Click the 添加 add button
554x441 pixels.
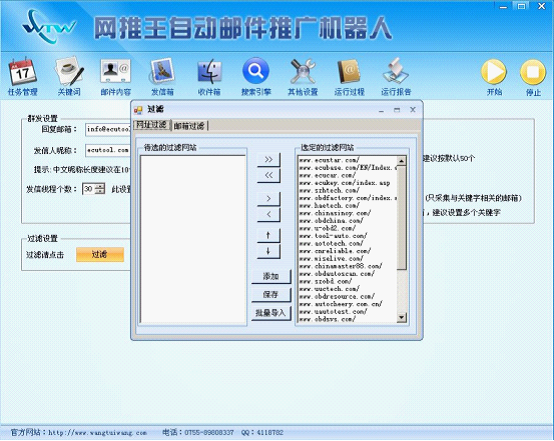(271, 276)
